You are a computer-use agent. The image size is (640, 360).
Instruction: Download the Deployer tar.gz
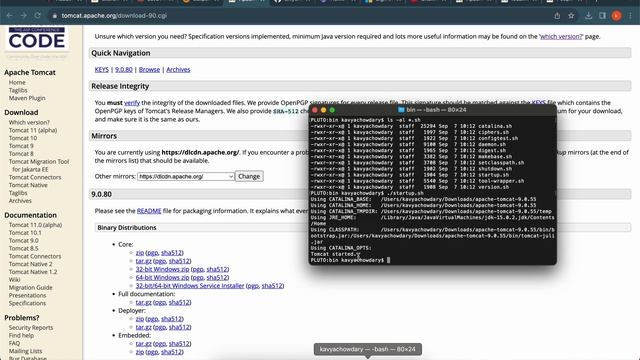click(x=143, y=327)
